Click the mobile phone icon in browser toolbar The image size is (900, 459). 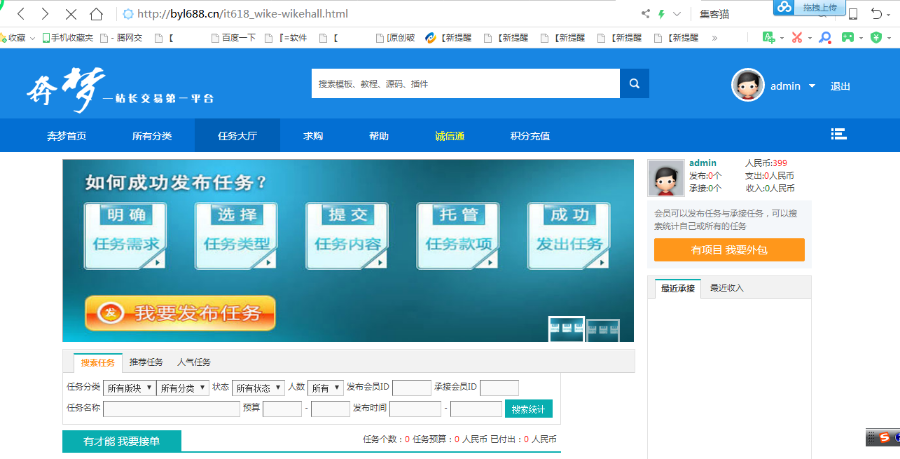coord(853,14)
